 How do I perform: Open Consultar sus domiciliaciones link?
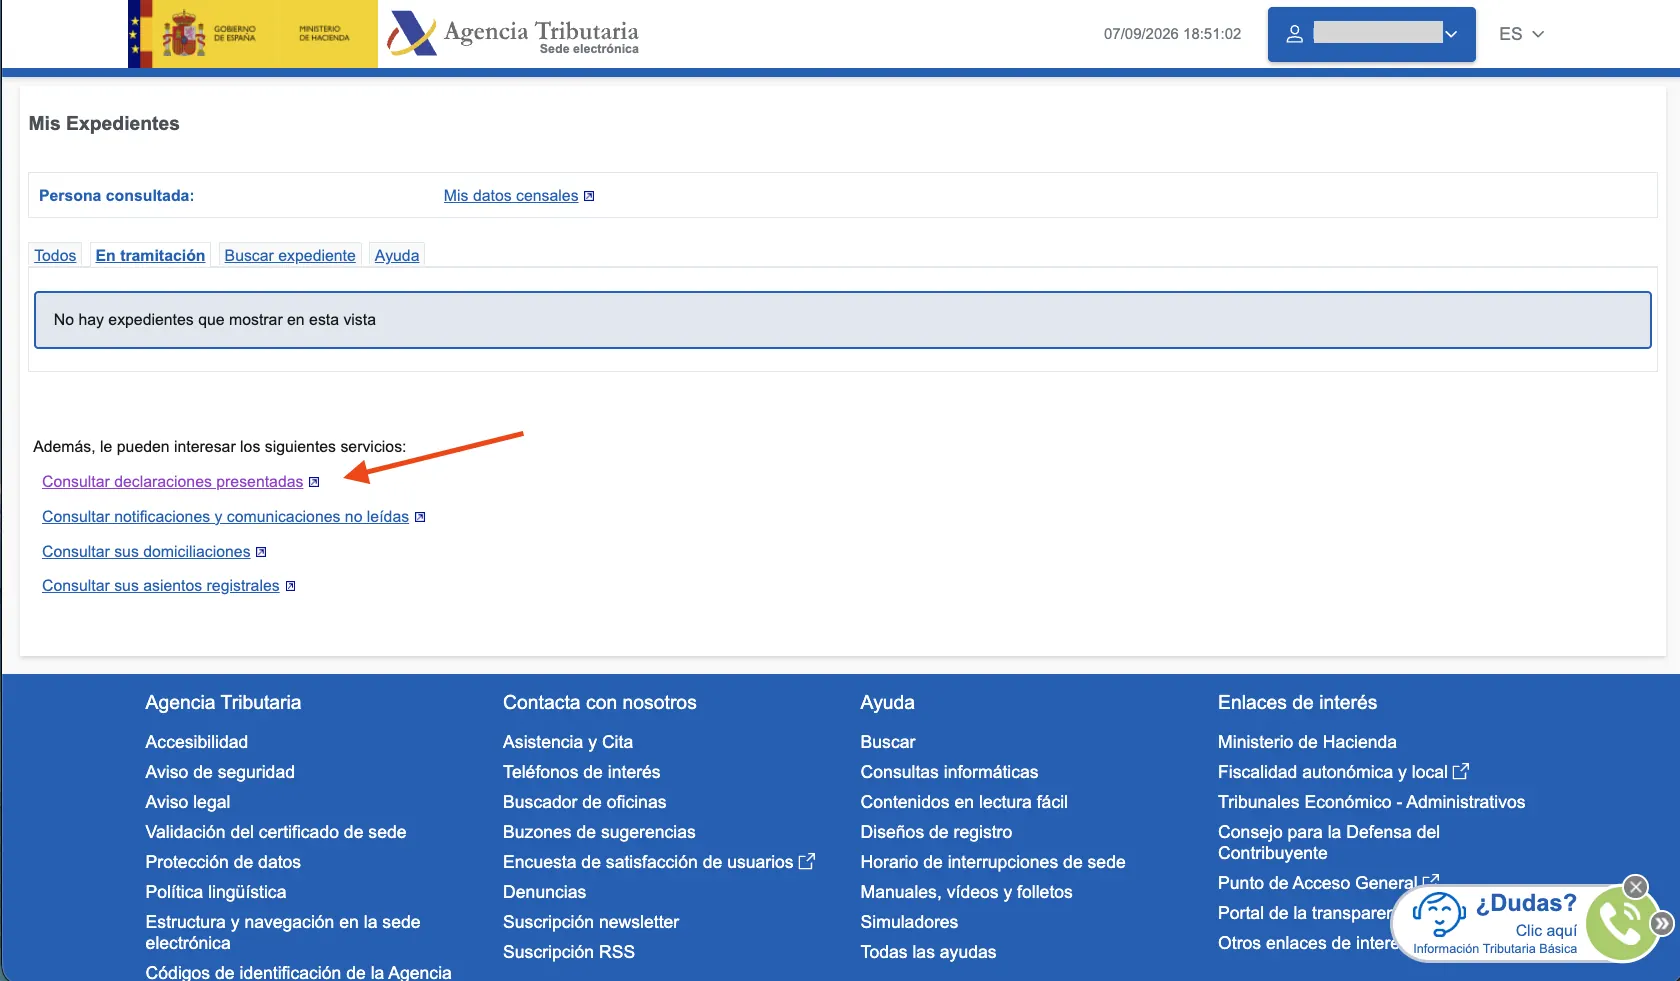146,552
